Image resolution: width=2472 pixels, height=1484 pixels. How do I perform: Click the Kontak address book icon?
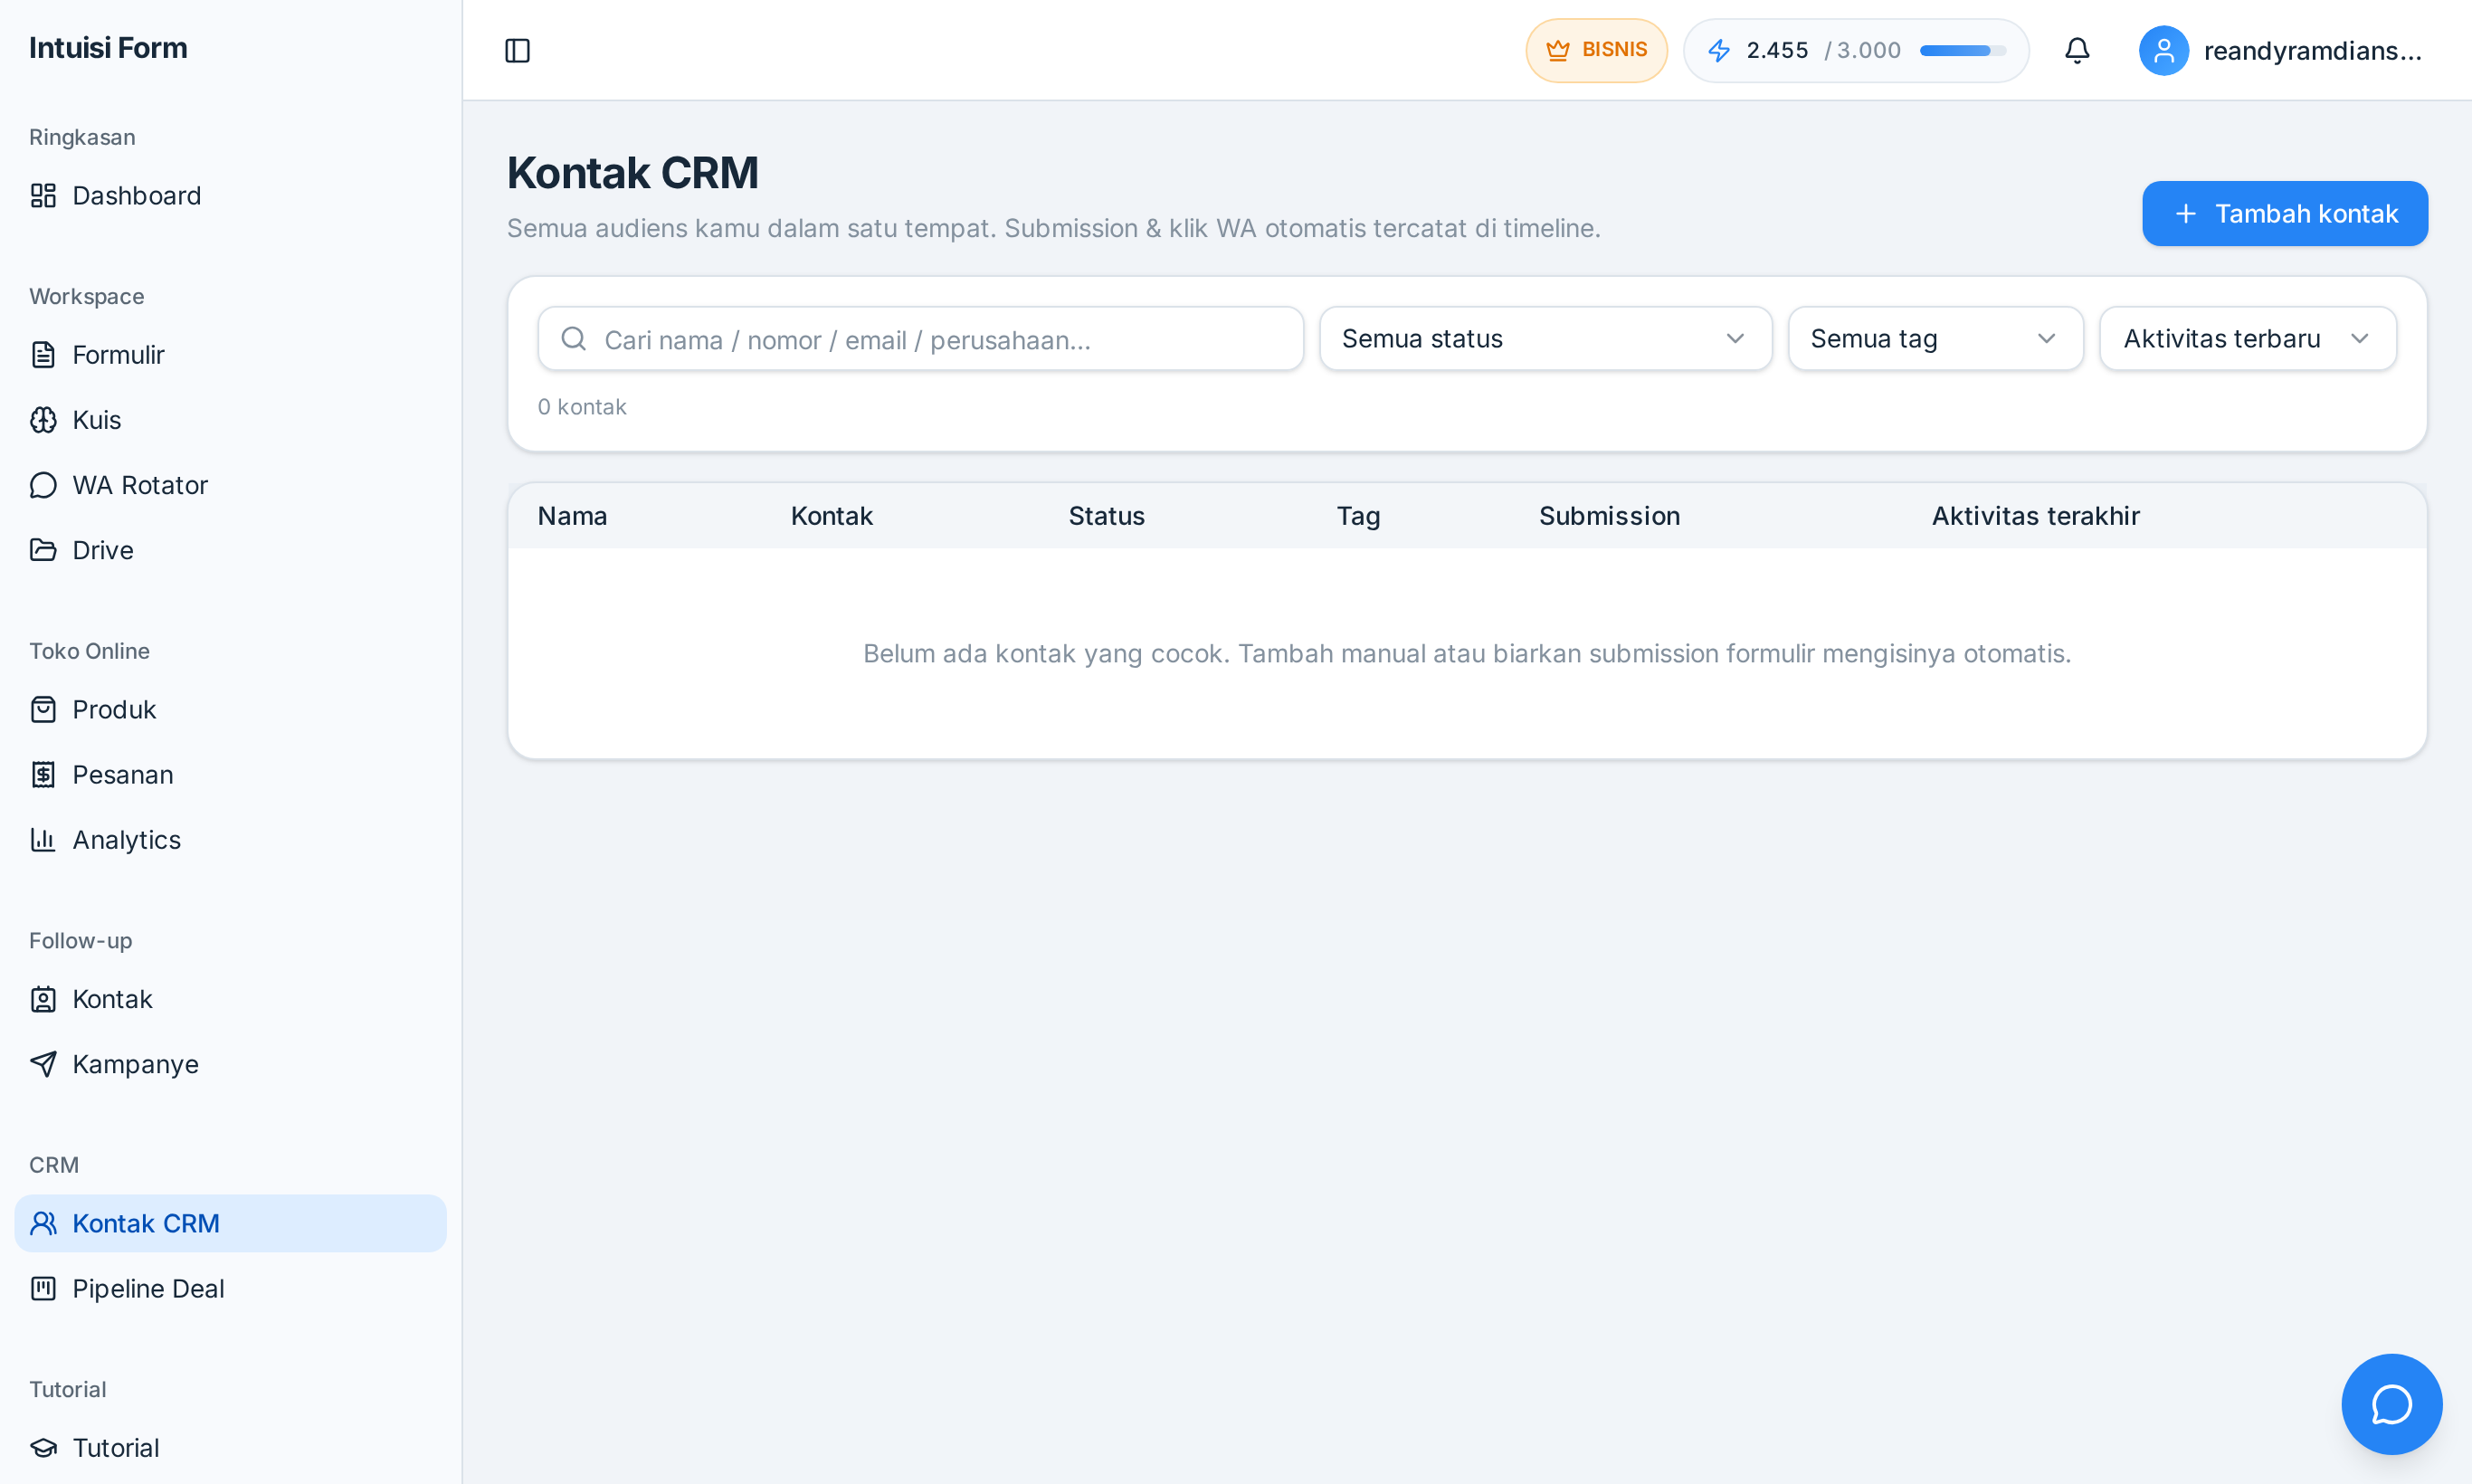[43, 999]
